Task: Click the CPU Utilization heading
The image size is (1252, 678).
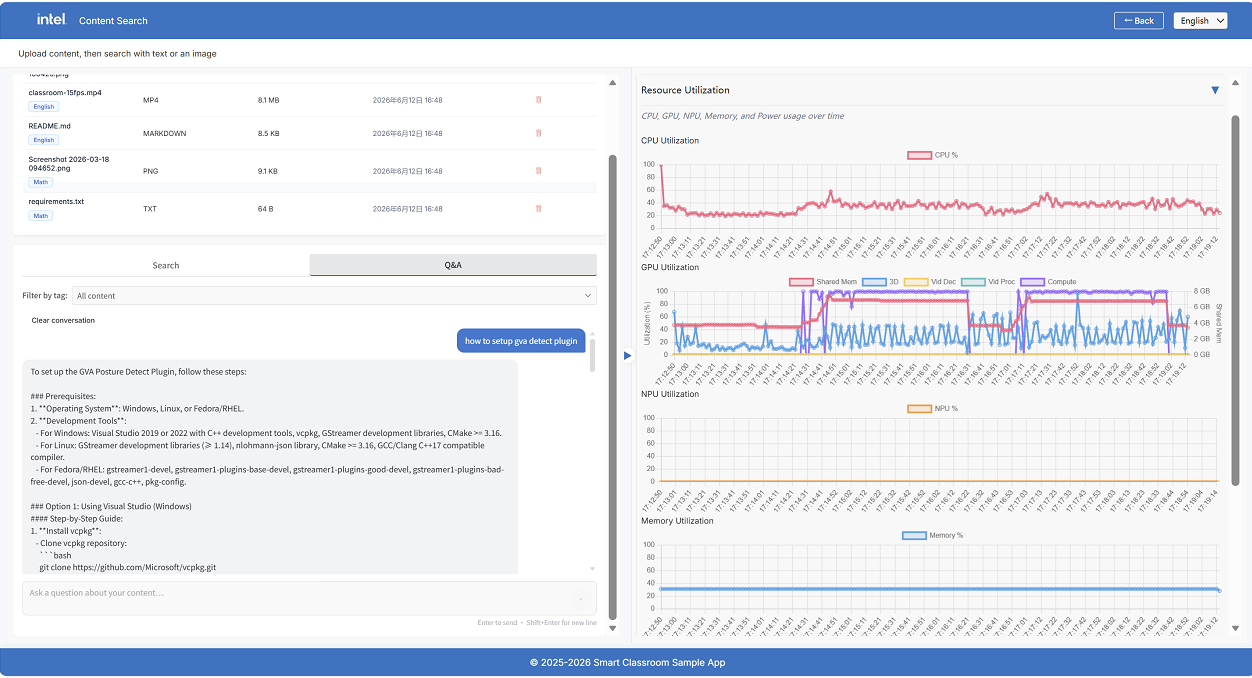Action: tap(670, 141)
